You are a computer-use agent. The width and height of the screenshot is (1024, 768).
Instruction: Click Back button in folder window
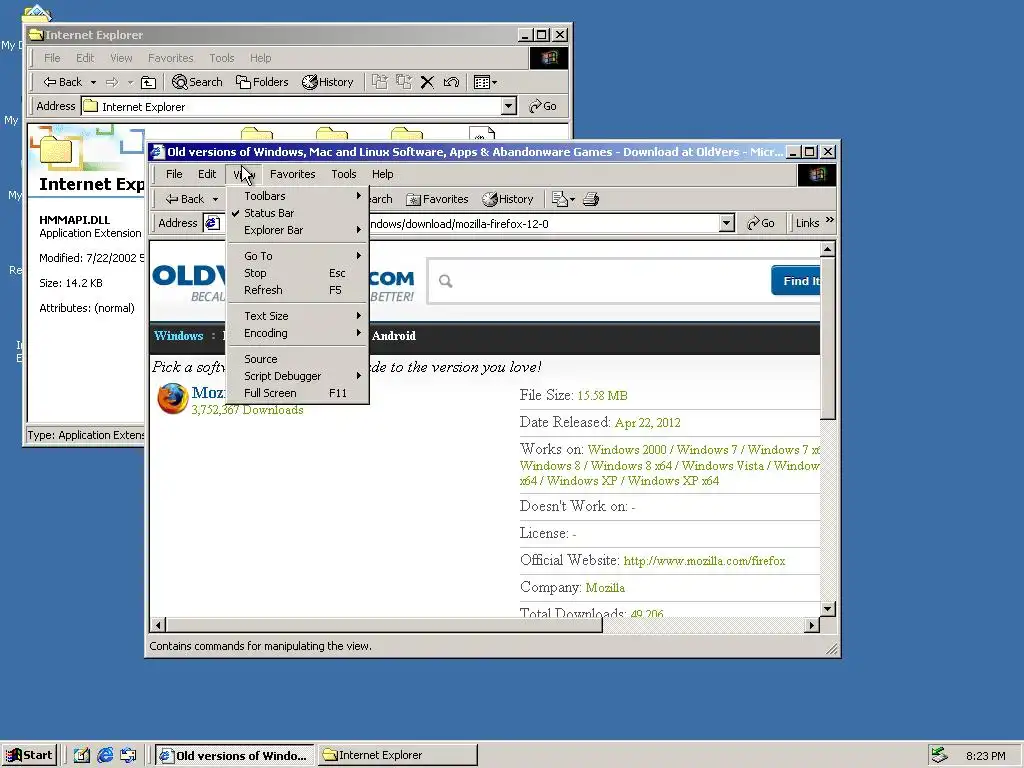tap(63, 82)
